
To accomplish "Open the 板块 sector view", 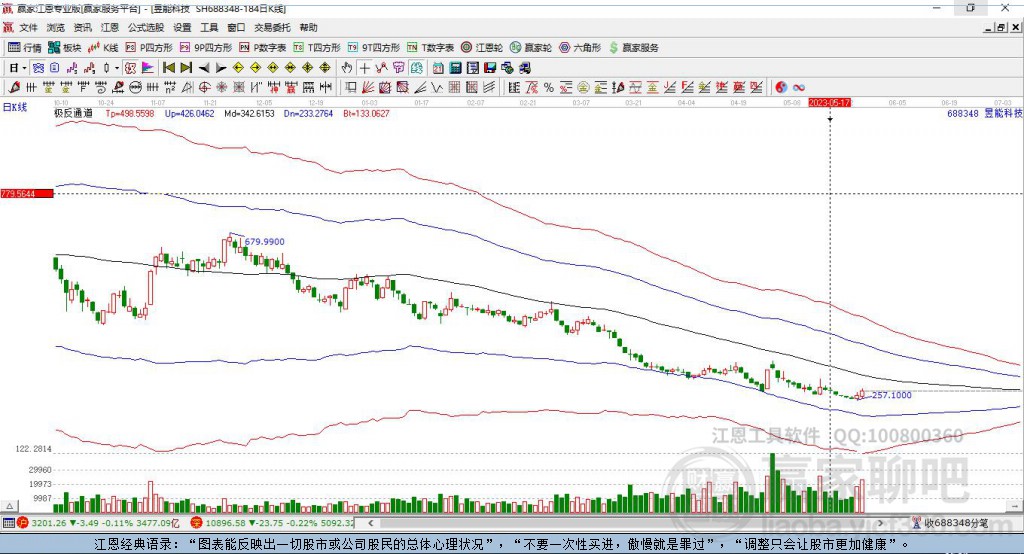I will click(x=65, y=48).
